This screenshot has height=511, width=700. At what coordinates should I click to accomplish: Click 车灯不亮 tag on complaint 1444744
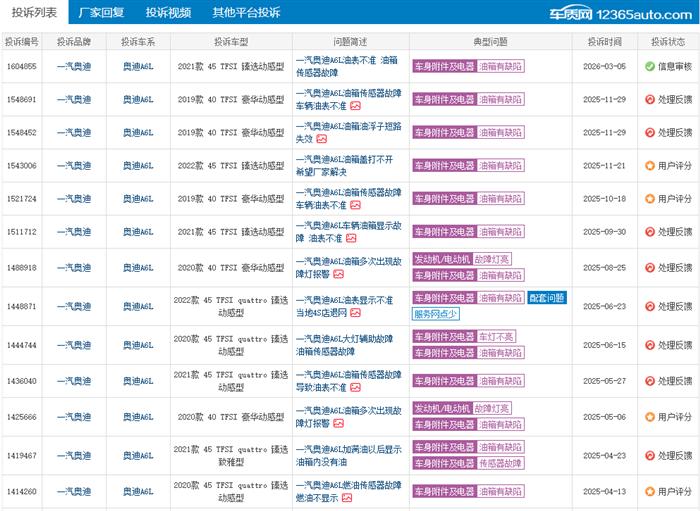498,337
